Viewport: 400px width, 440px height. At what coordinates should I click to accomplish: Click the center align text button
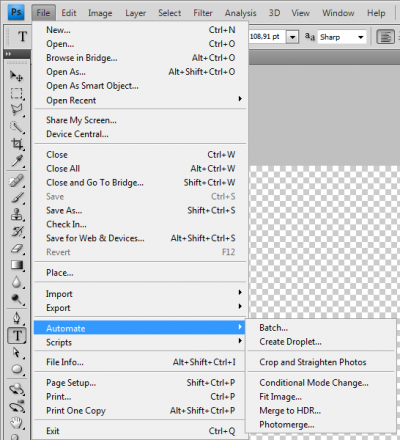coord(385,37)
